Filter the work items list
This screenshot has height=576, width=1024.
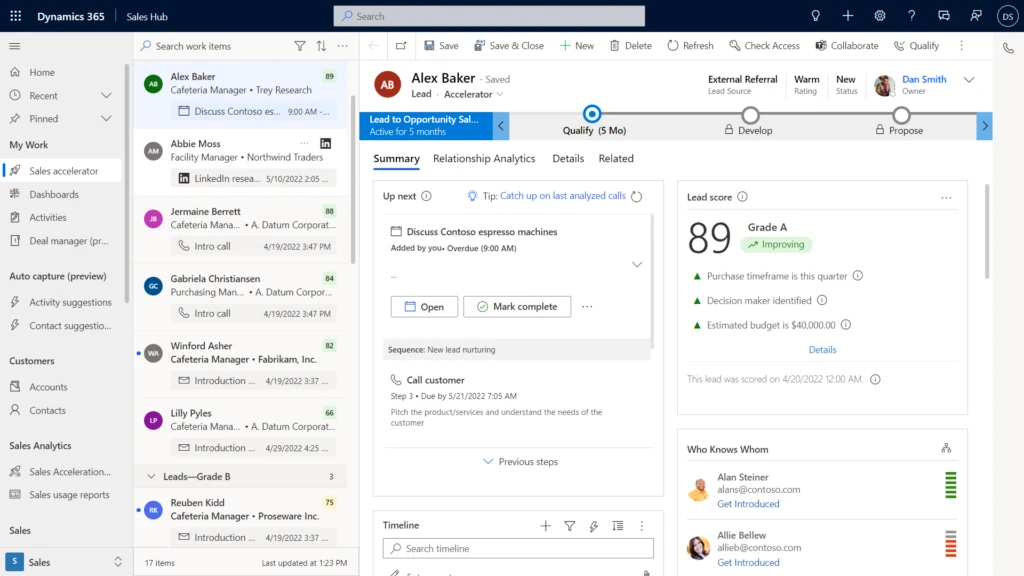point(300,46)
